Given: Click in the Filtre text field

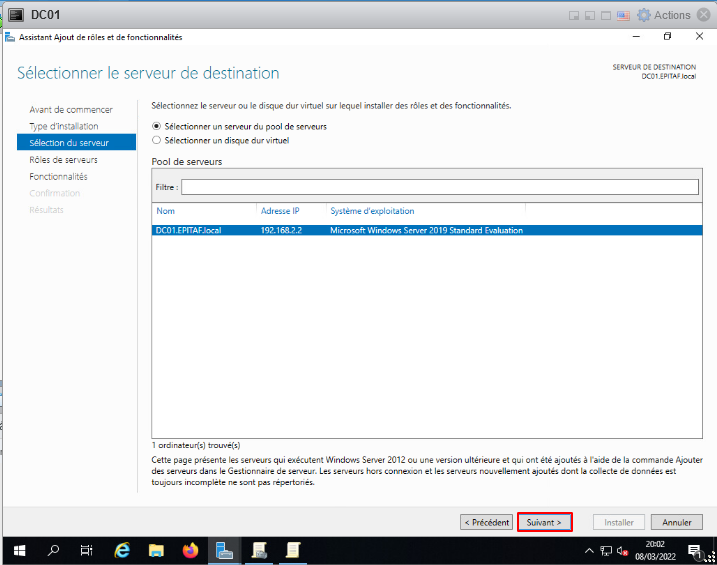Looking at the screenshot, I should tap(439, 187).
